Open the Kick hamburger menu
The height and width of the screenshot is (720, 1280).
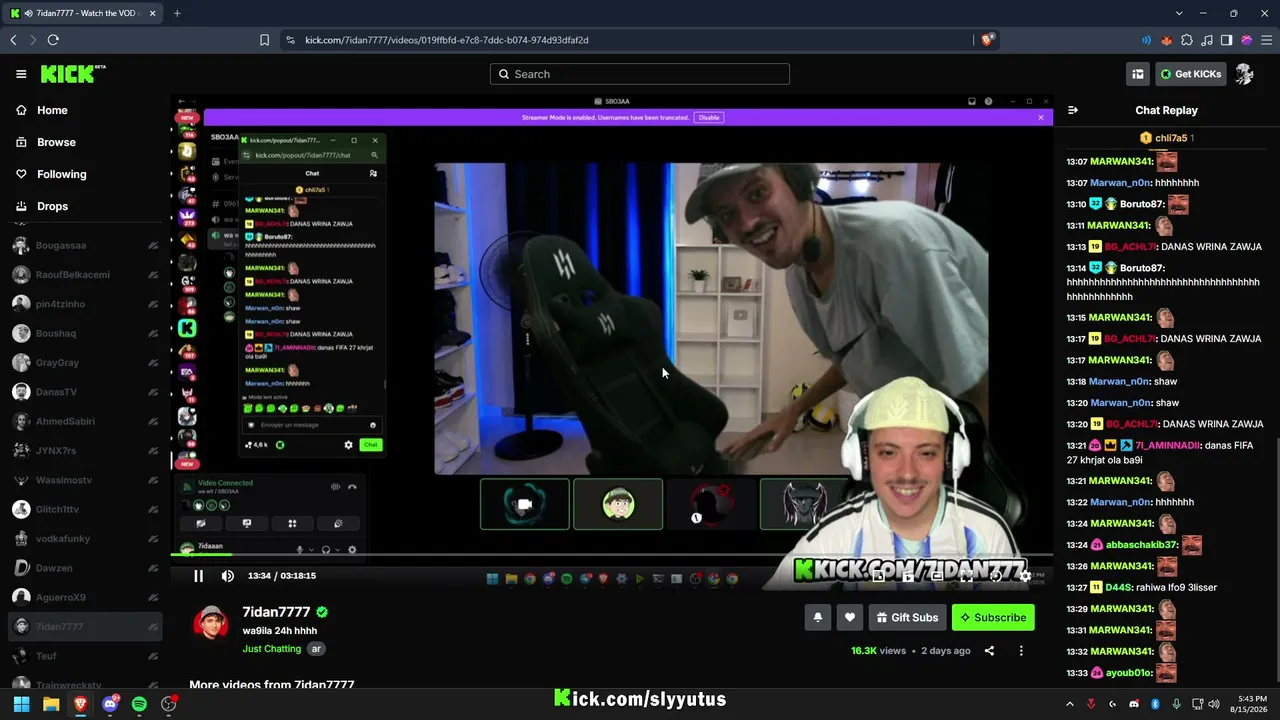21,74
